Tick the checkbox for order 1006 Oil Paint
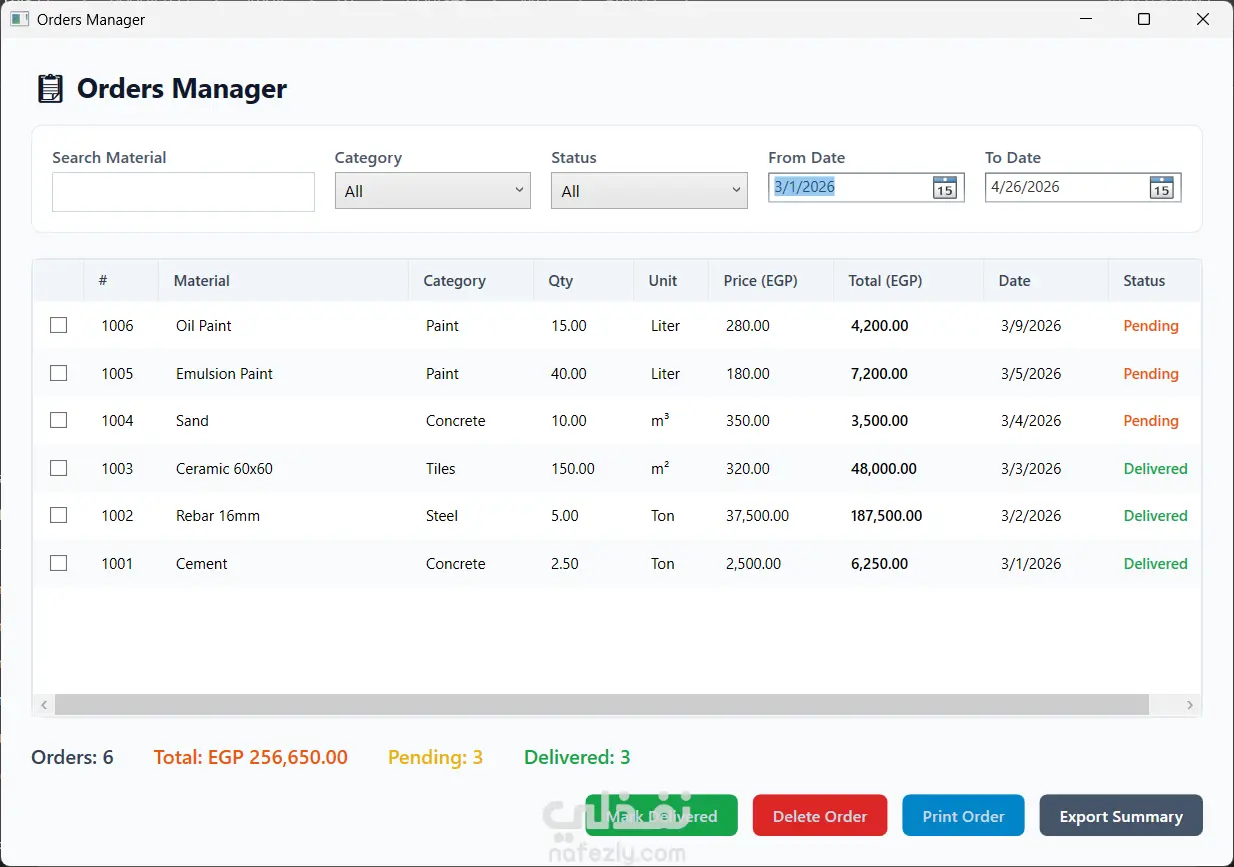Viewport: 1234px width, 867px height. (59, 325)
